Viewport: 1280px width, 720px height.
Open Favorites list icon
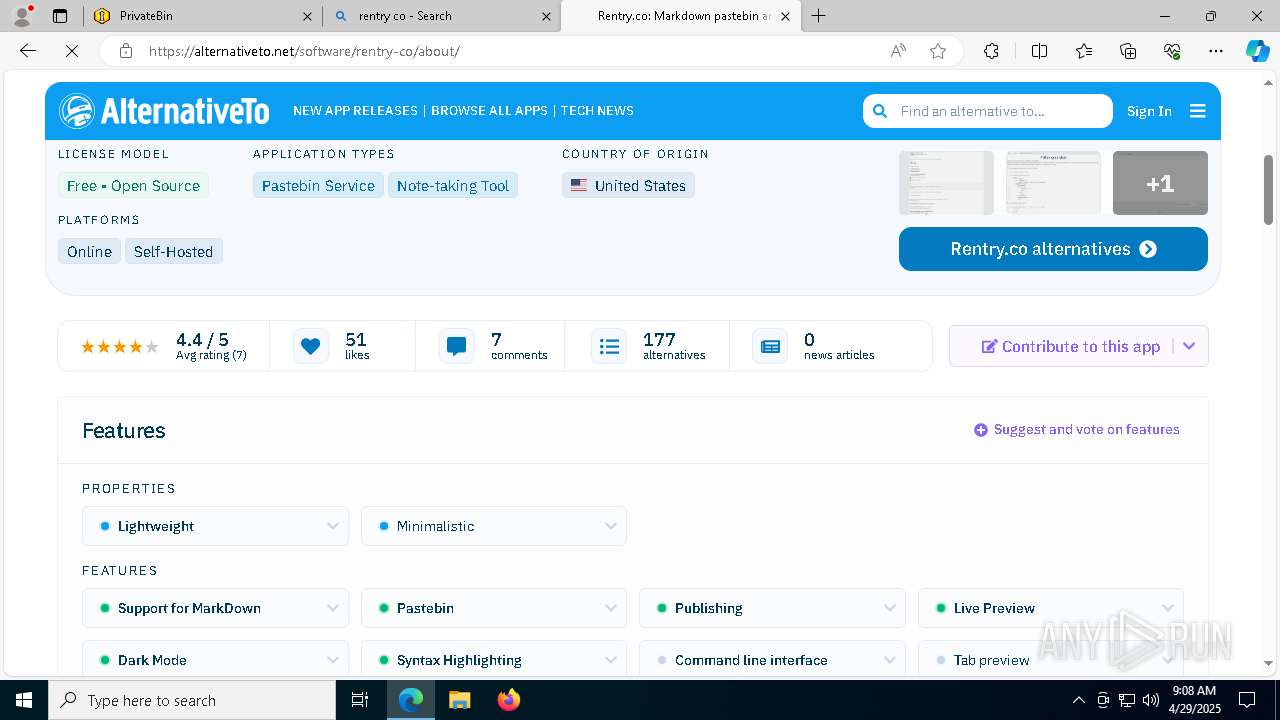pyautogui.click(x=1084, y=51)
